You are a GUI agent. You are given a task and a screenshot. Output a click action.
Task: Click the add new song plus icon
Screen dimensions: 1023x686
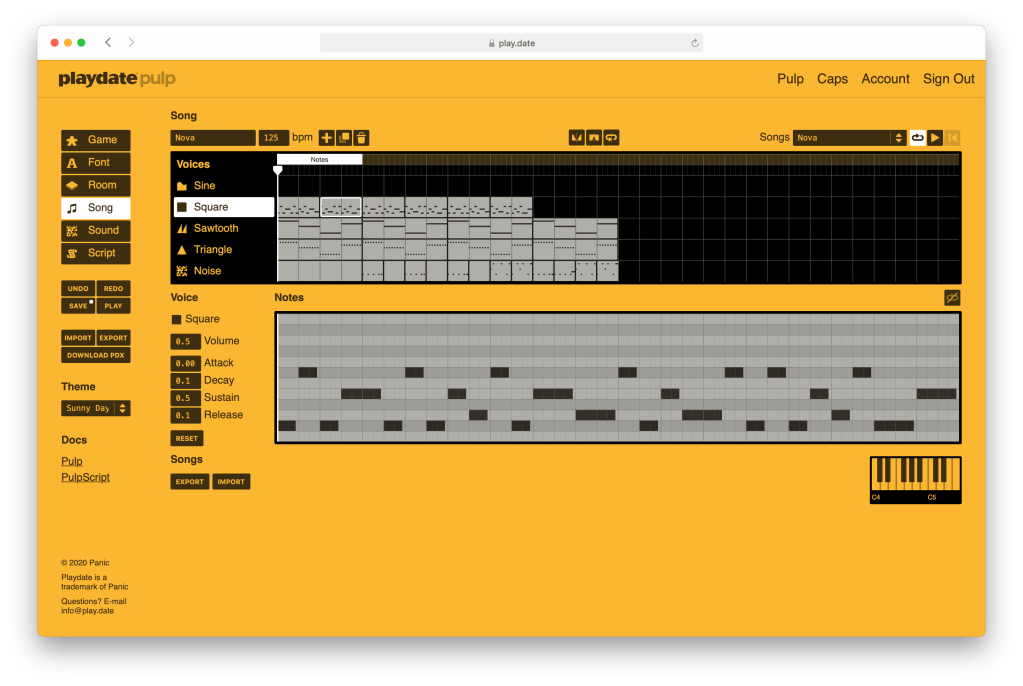pyautogui.click(x=326, y=138)
